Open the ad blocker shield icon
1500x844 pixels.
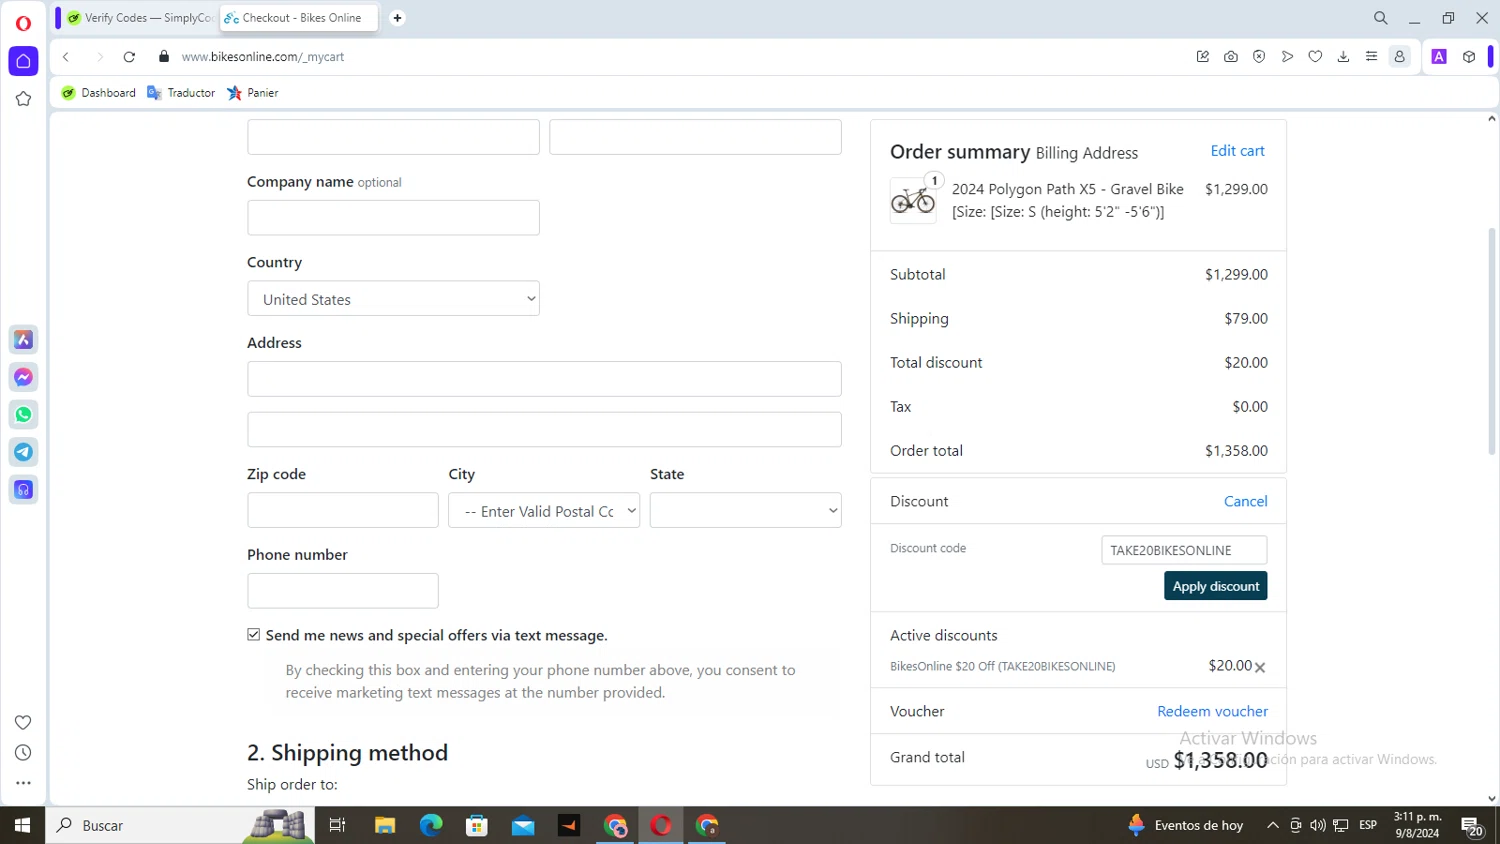coord(1259,57)
